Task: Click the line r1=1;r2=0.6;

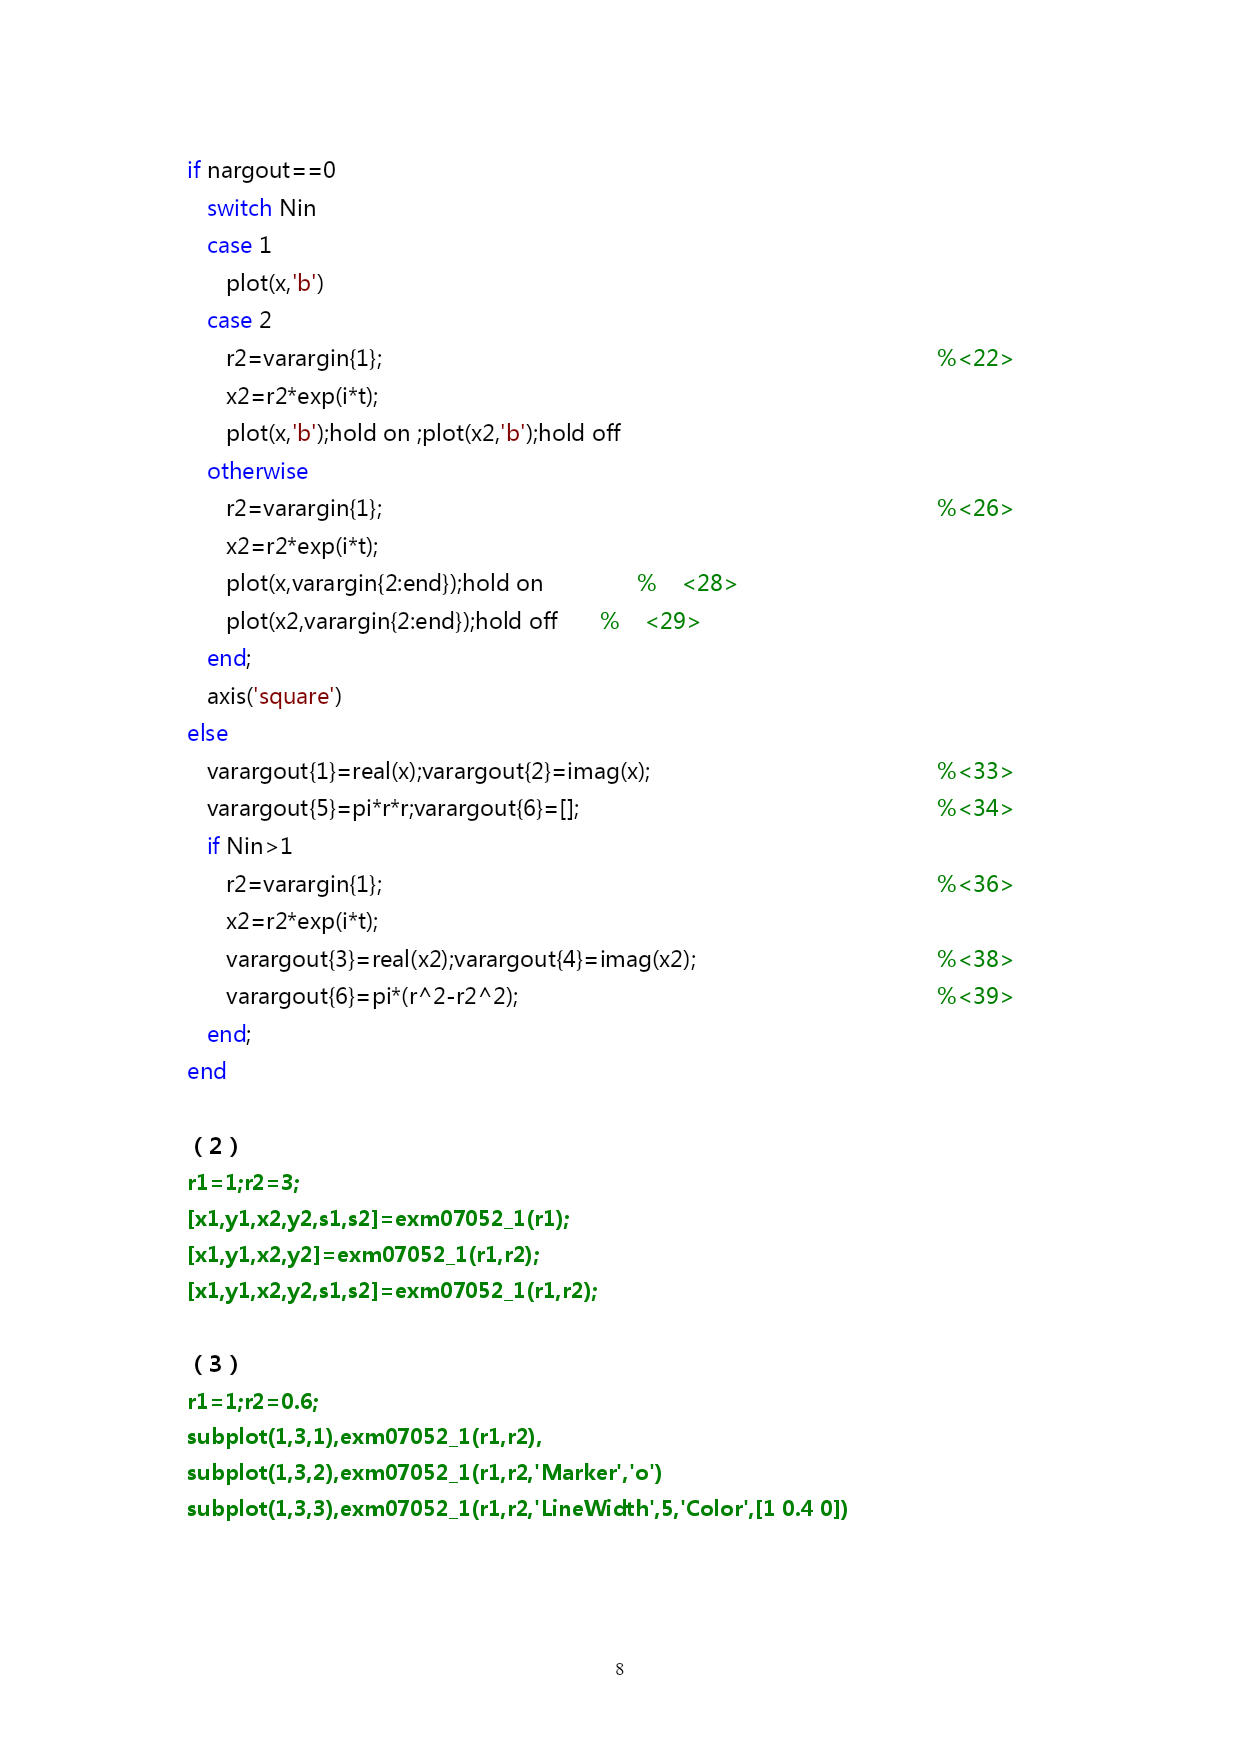Action: 253,1402
